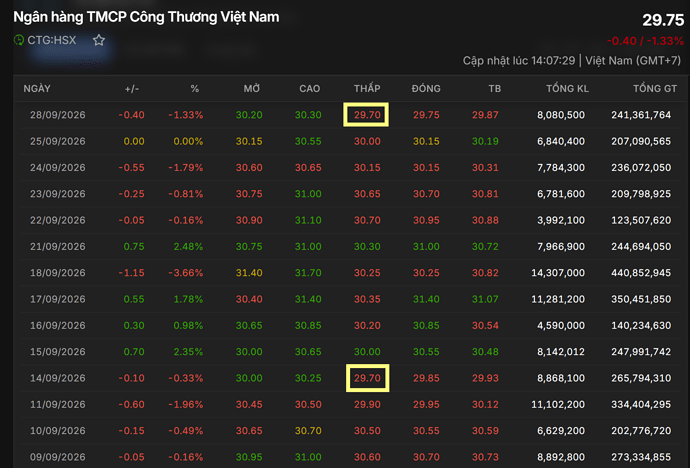This screenshot has width=690, height=468.
Task: Select the date cell 21/09/2026
Action: tap(58, 247)
